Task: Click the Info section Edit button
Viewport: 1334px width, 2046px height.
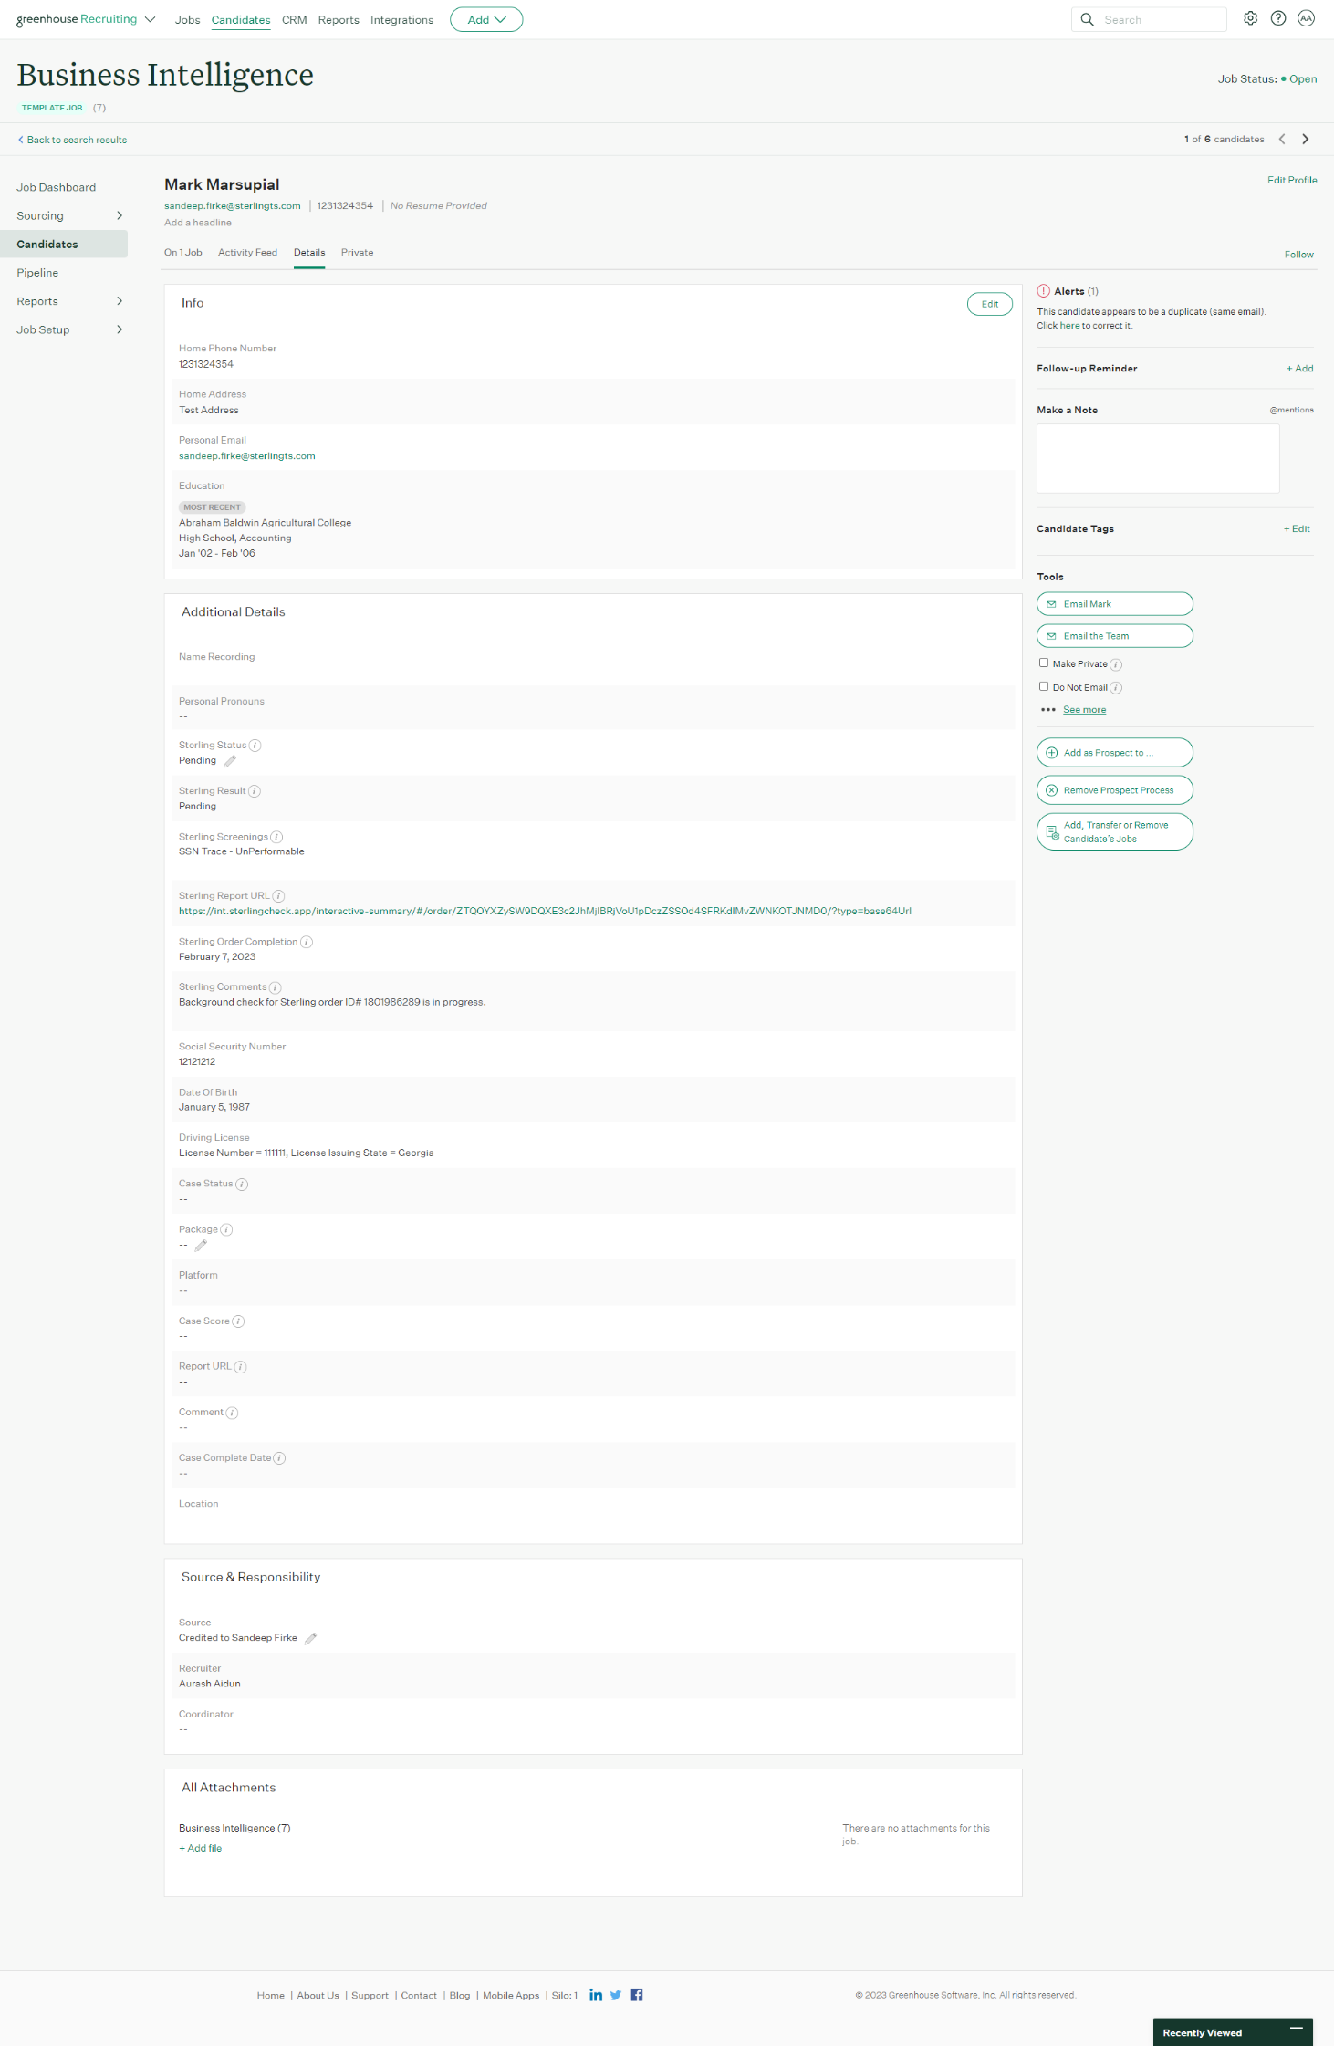Action: (990, 304)
